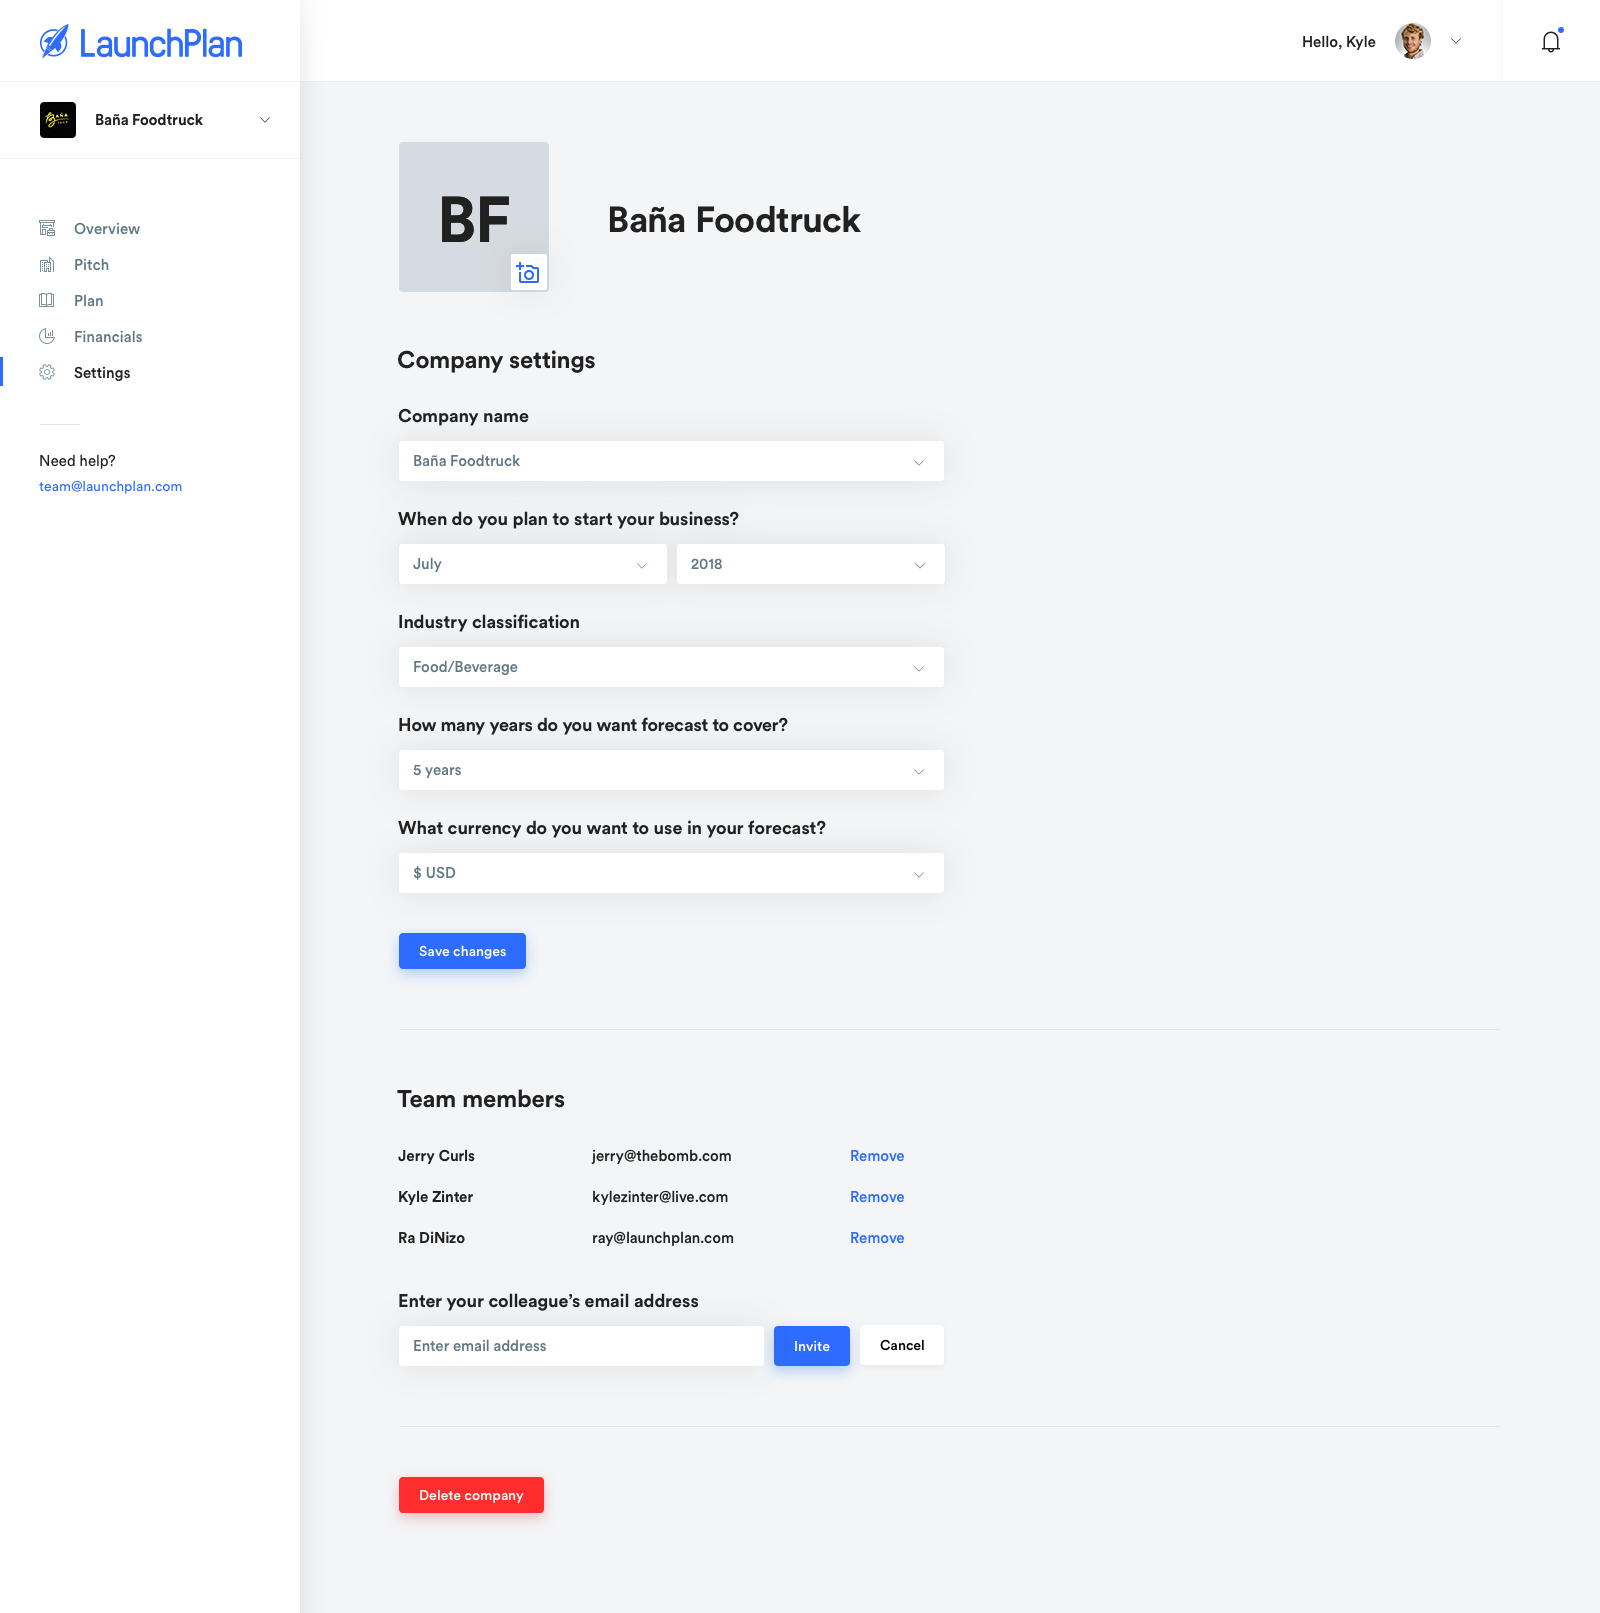This screenshot has width=1600, height=1613.
Task: Click the Settings gear icon
Action: coord(47,373)
